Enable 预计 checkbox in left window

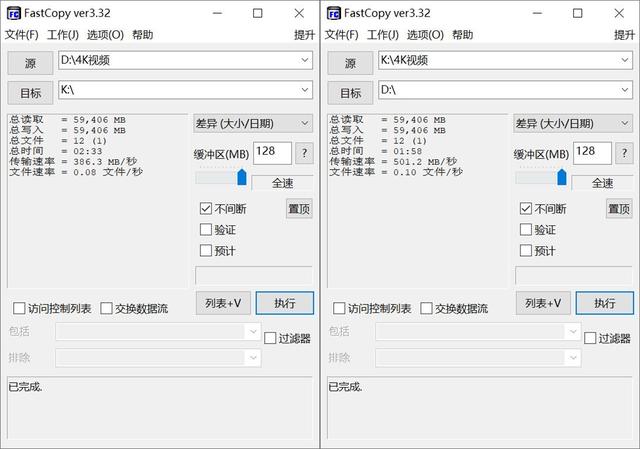tap(206, 250)
